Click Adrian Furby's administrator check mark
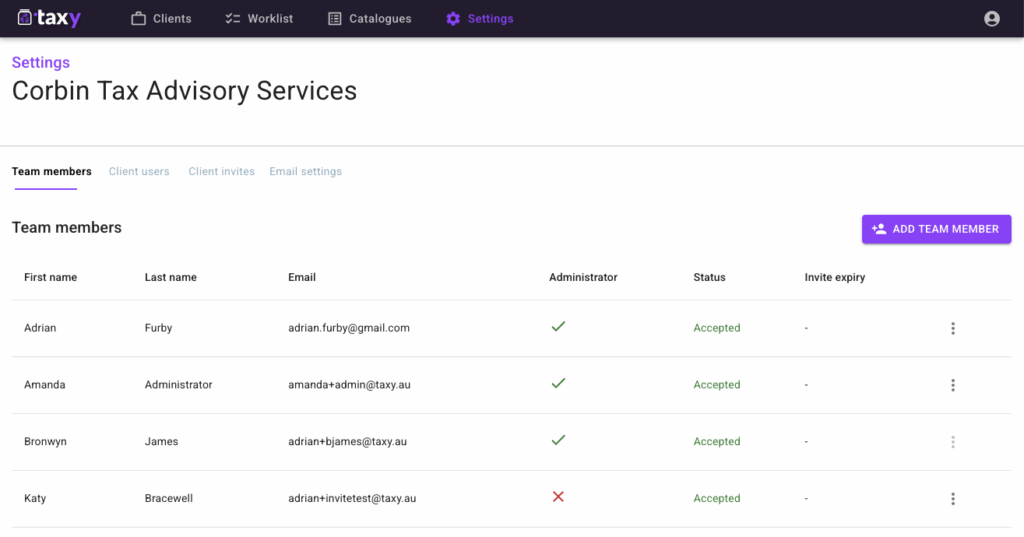Screen dimensions: 1024x537 point(558,326)
